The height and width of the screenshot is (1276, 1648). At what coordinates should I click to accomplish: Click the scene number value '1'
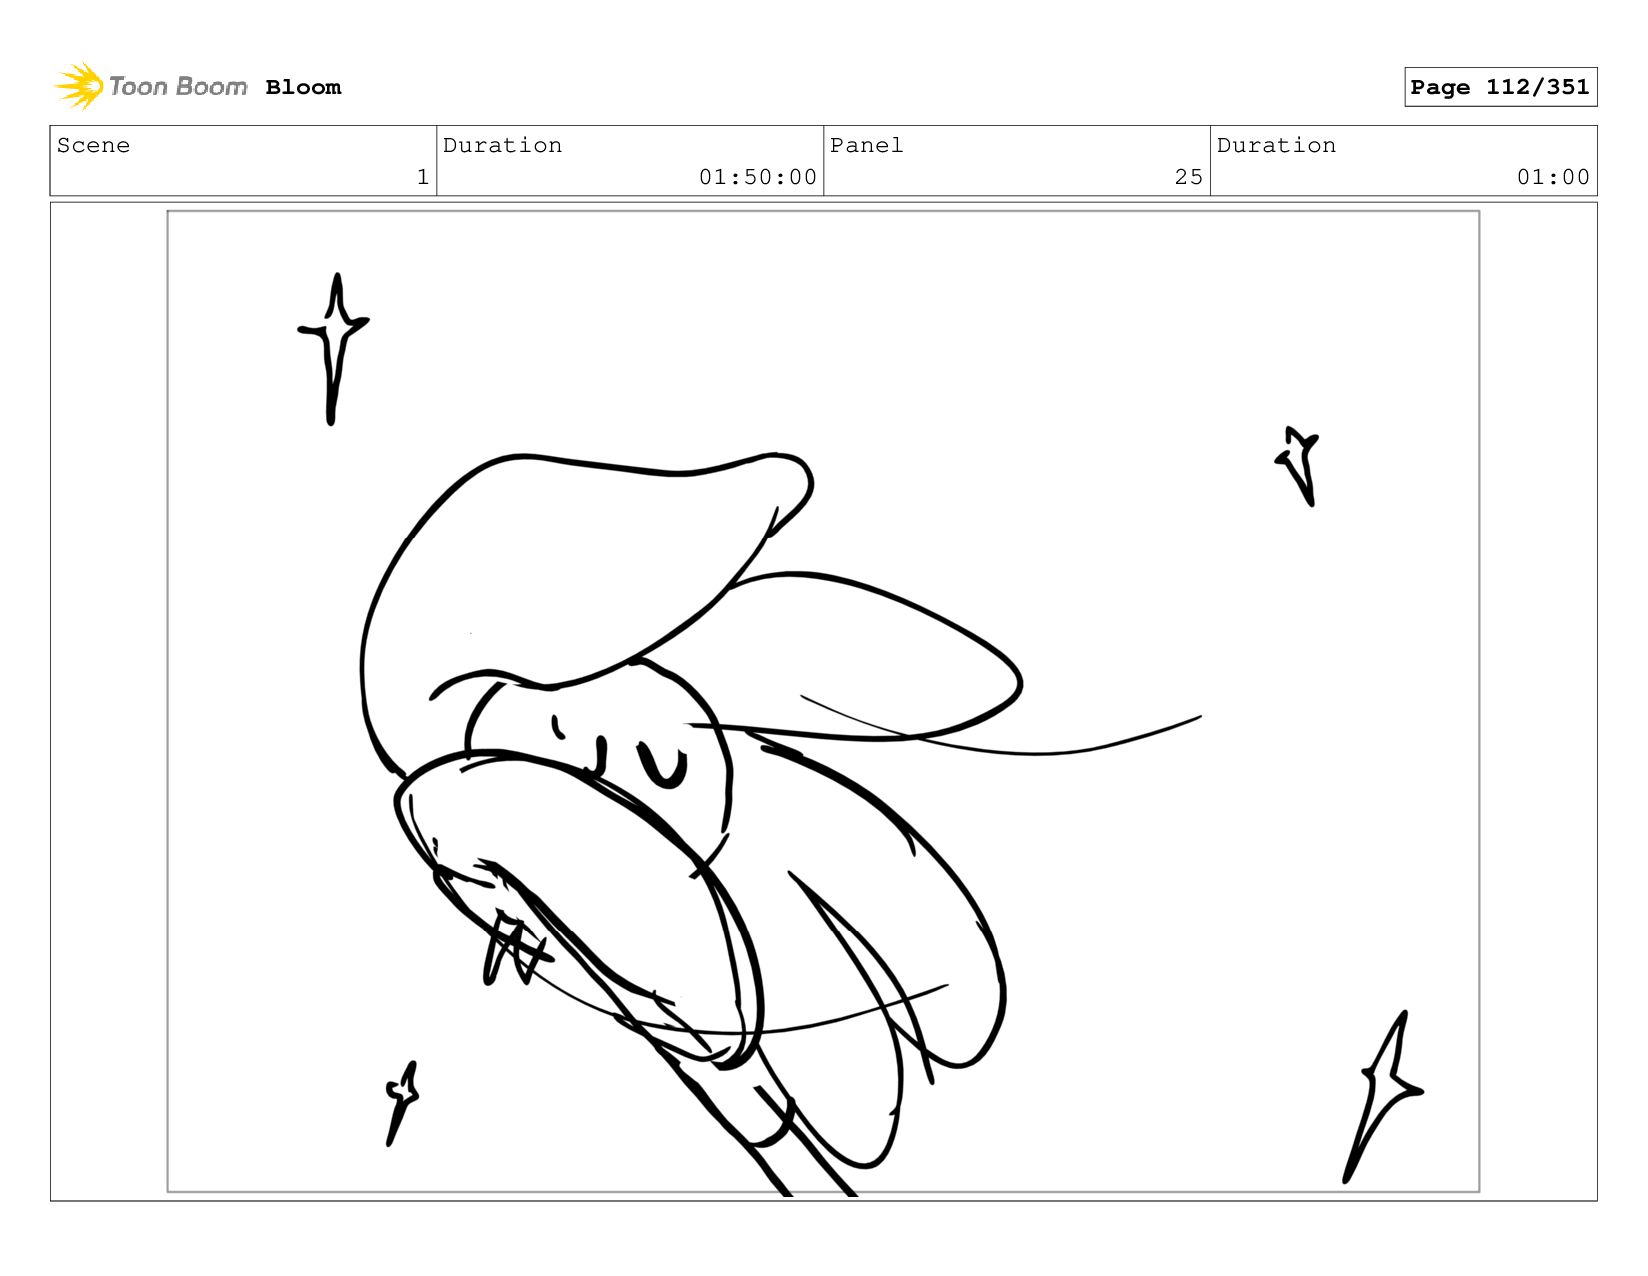423,177
